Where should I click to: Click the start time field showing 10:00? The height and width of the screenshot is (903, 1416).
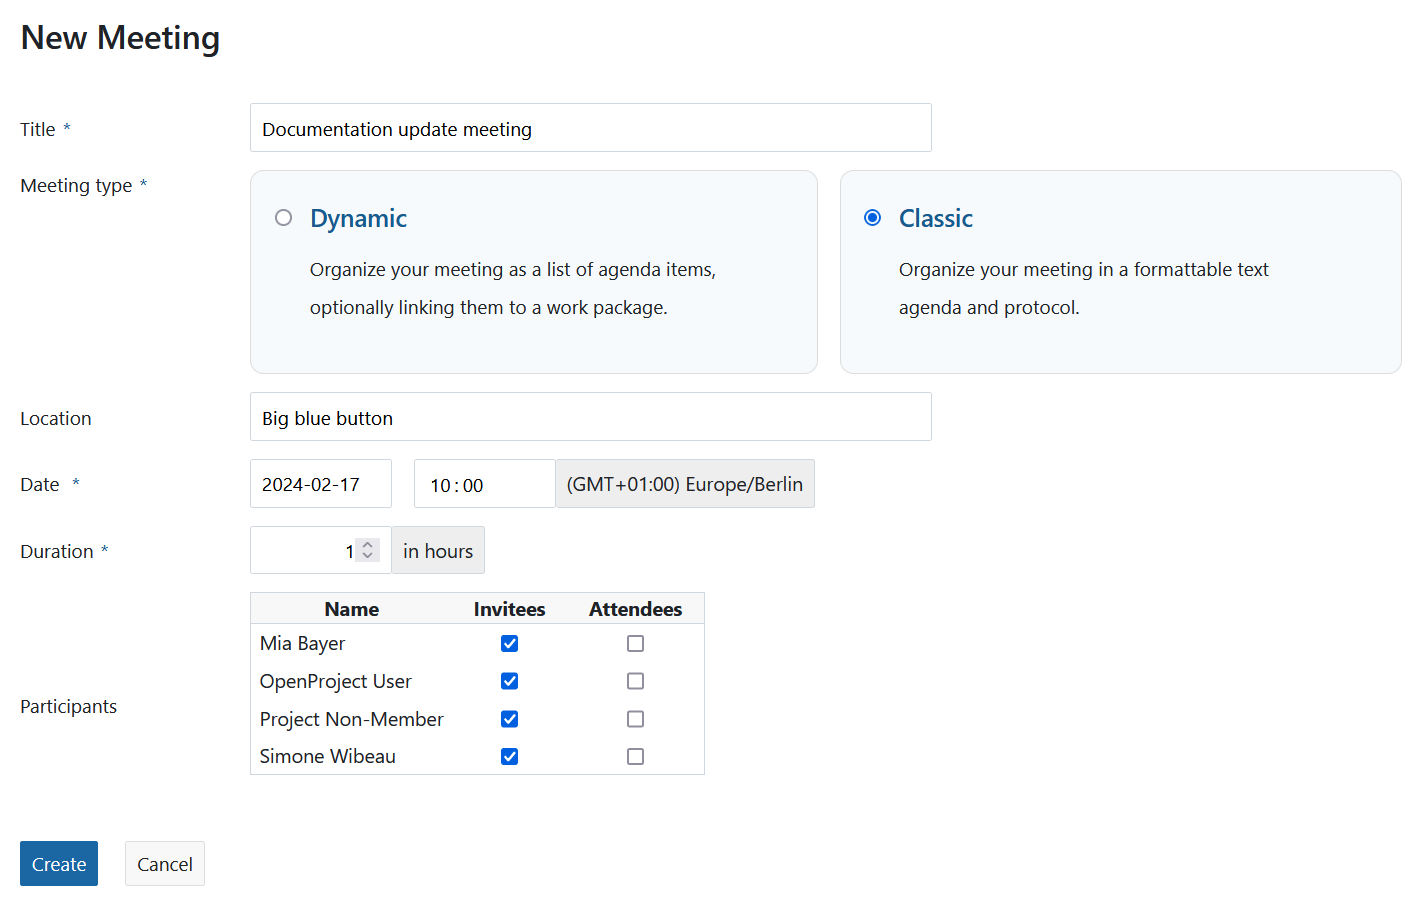484,484
